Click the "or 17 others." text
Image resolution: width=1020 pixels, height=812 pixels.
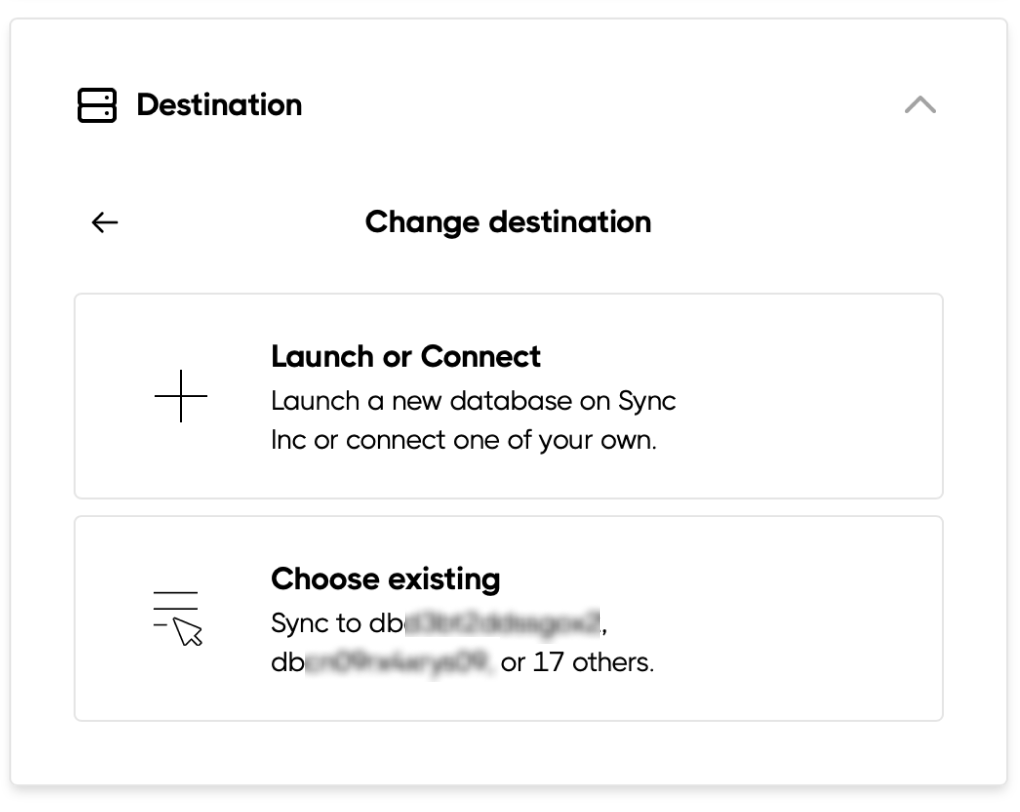(x=577, y=662)
